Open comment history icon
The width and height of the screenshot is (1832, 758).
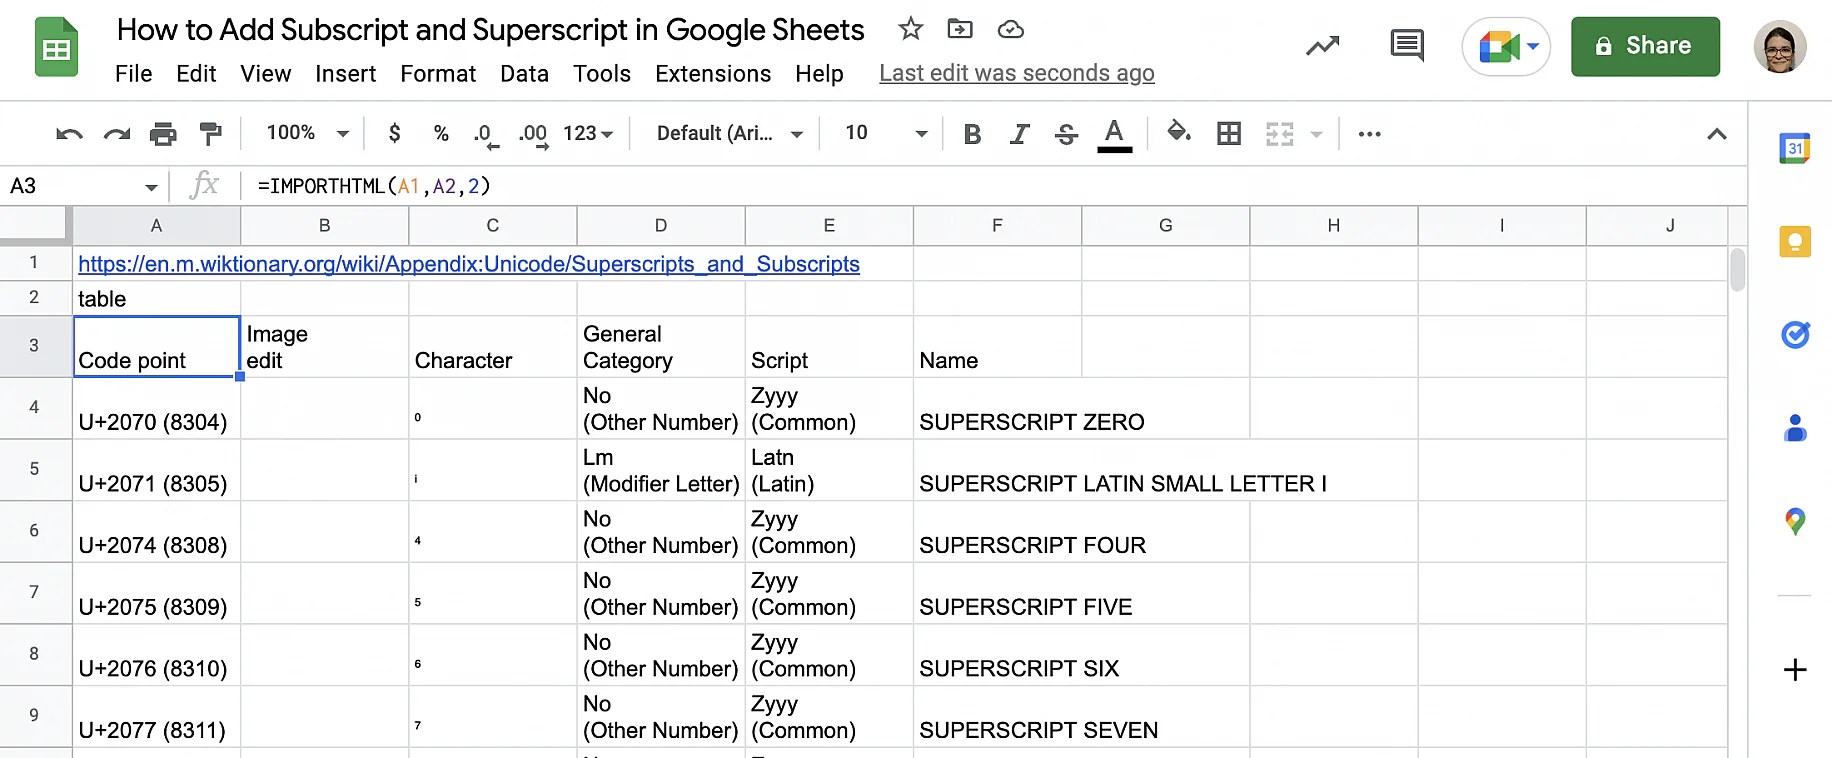tap(1407, 46)
